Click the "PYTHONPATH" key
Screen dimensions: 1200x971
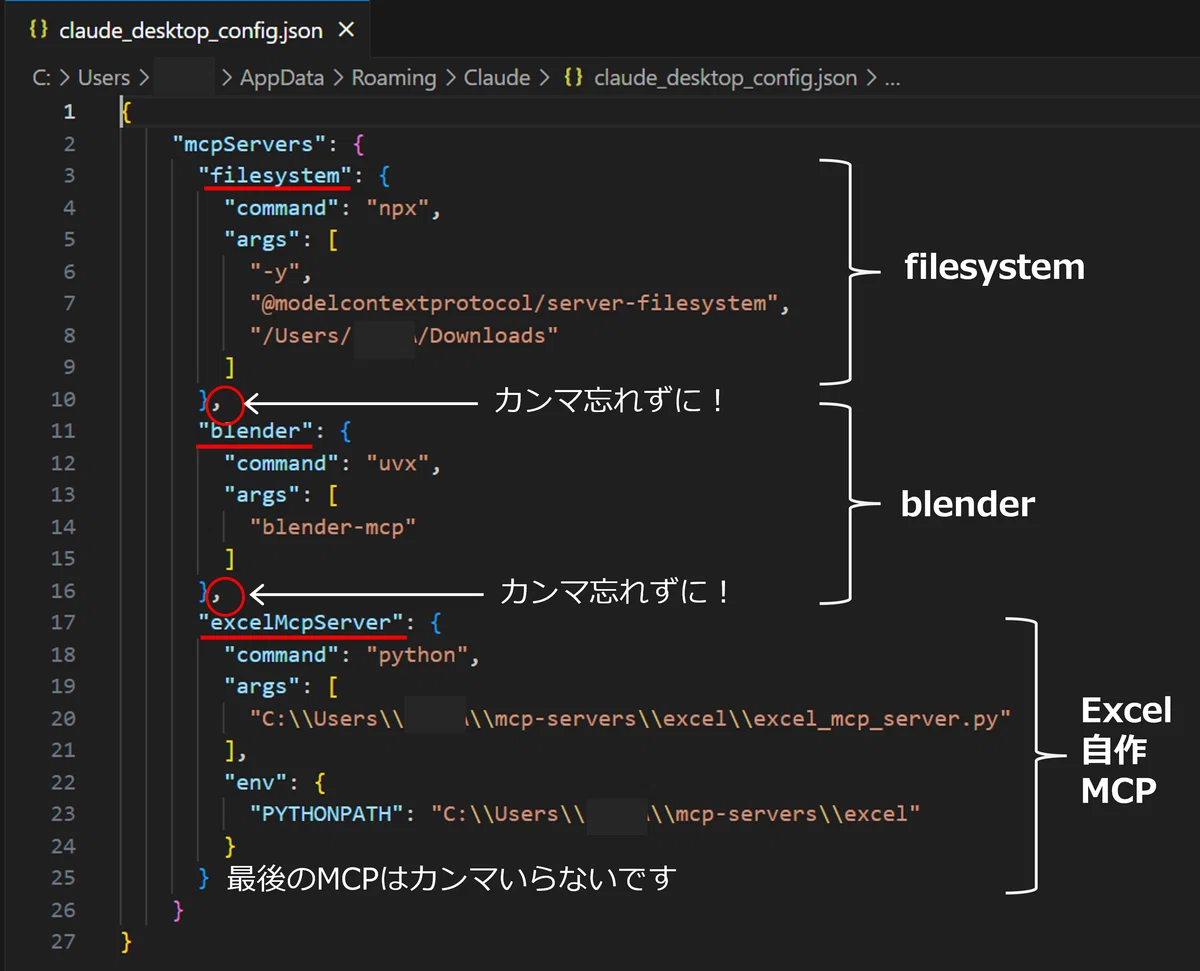tap(327, 815)
